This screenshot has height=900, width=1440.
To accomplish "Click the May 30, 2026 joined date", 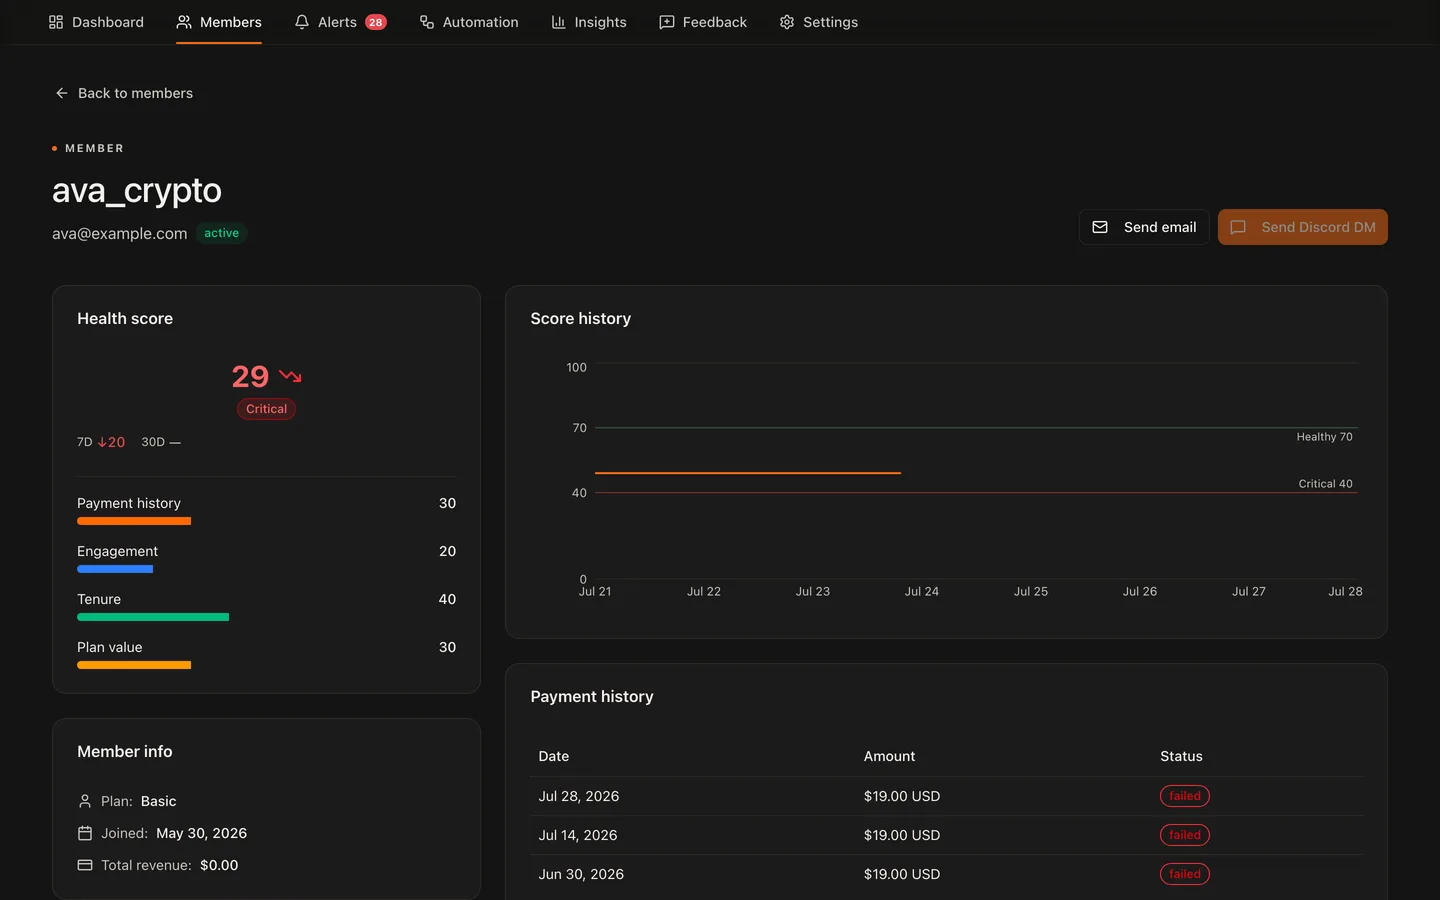I will 201,833.
